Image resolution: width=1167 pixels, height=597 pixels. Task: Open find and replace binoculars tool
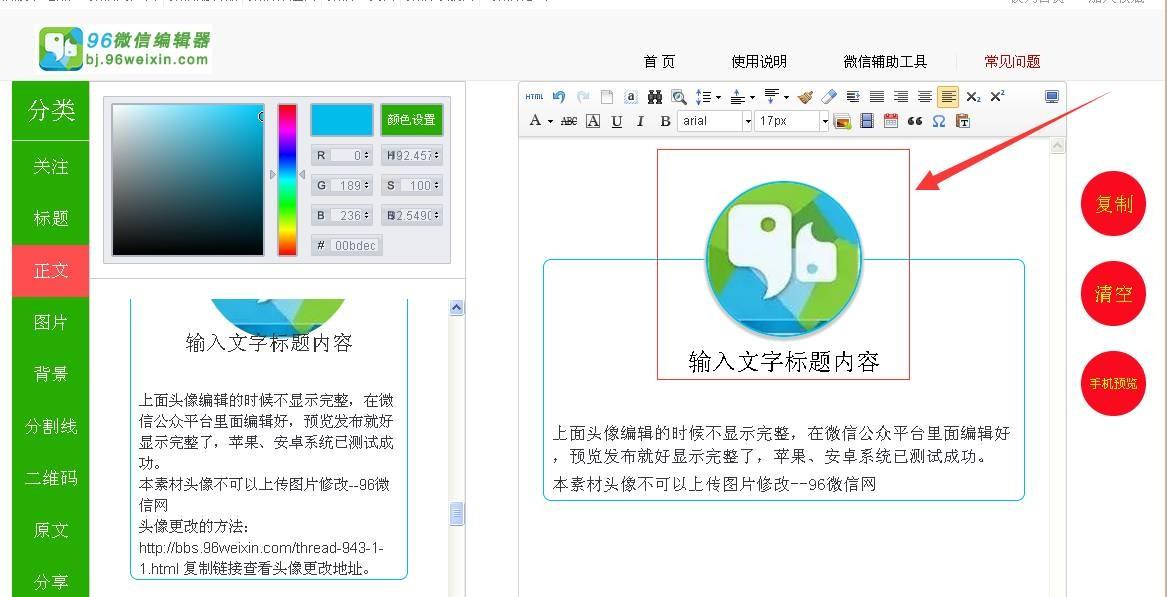click(x=654, y=97)
